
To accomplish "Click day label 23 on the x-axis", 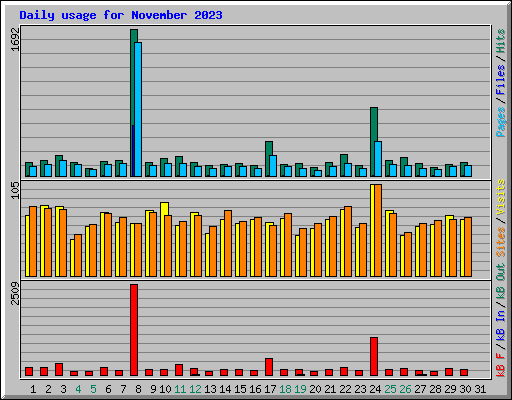I will coord(360,389).
